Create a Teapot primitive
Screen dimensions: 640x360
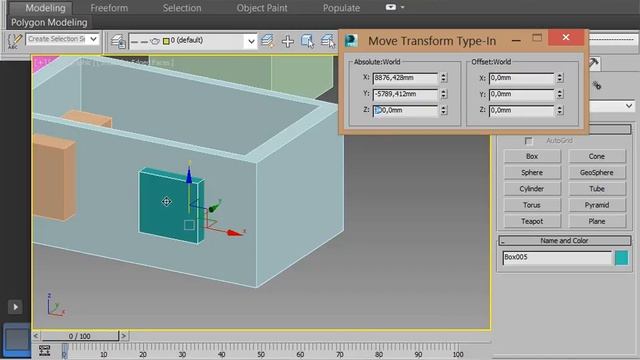(x=532, y=222)
